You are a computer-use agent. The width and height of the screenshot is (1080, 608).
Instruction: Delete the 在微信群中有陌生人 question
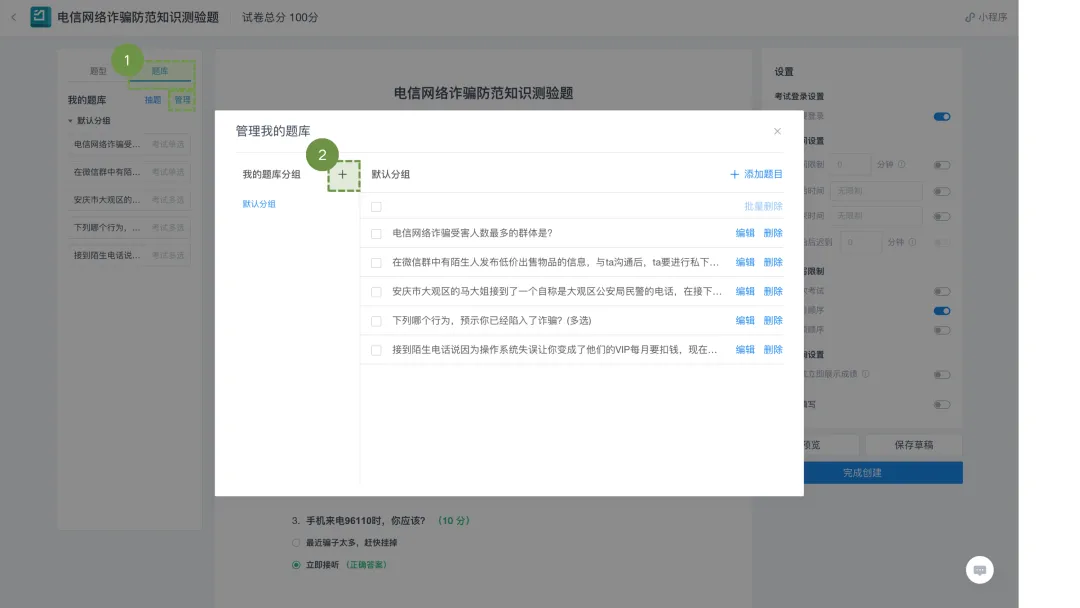coord(773,262)
